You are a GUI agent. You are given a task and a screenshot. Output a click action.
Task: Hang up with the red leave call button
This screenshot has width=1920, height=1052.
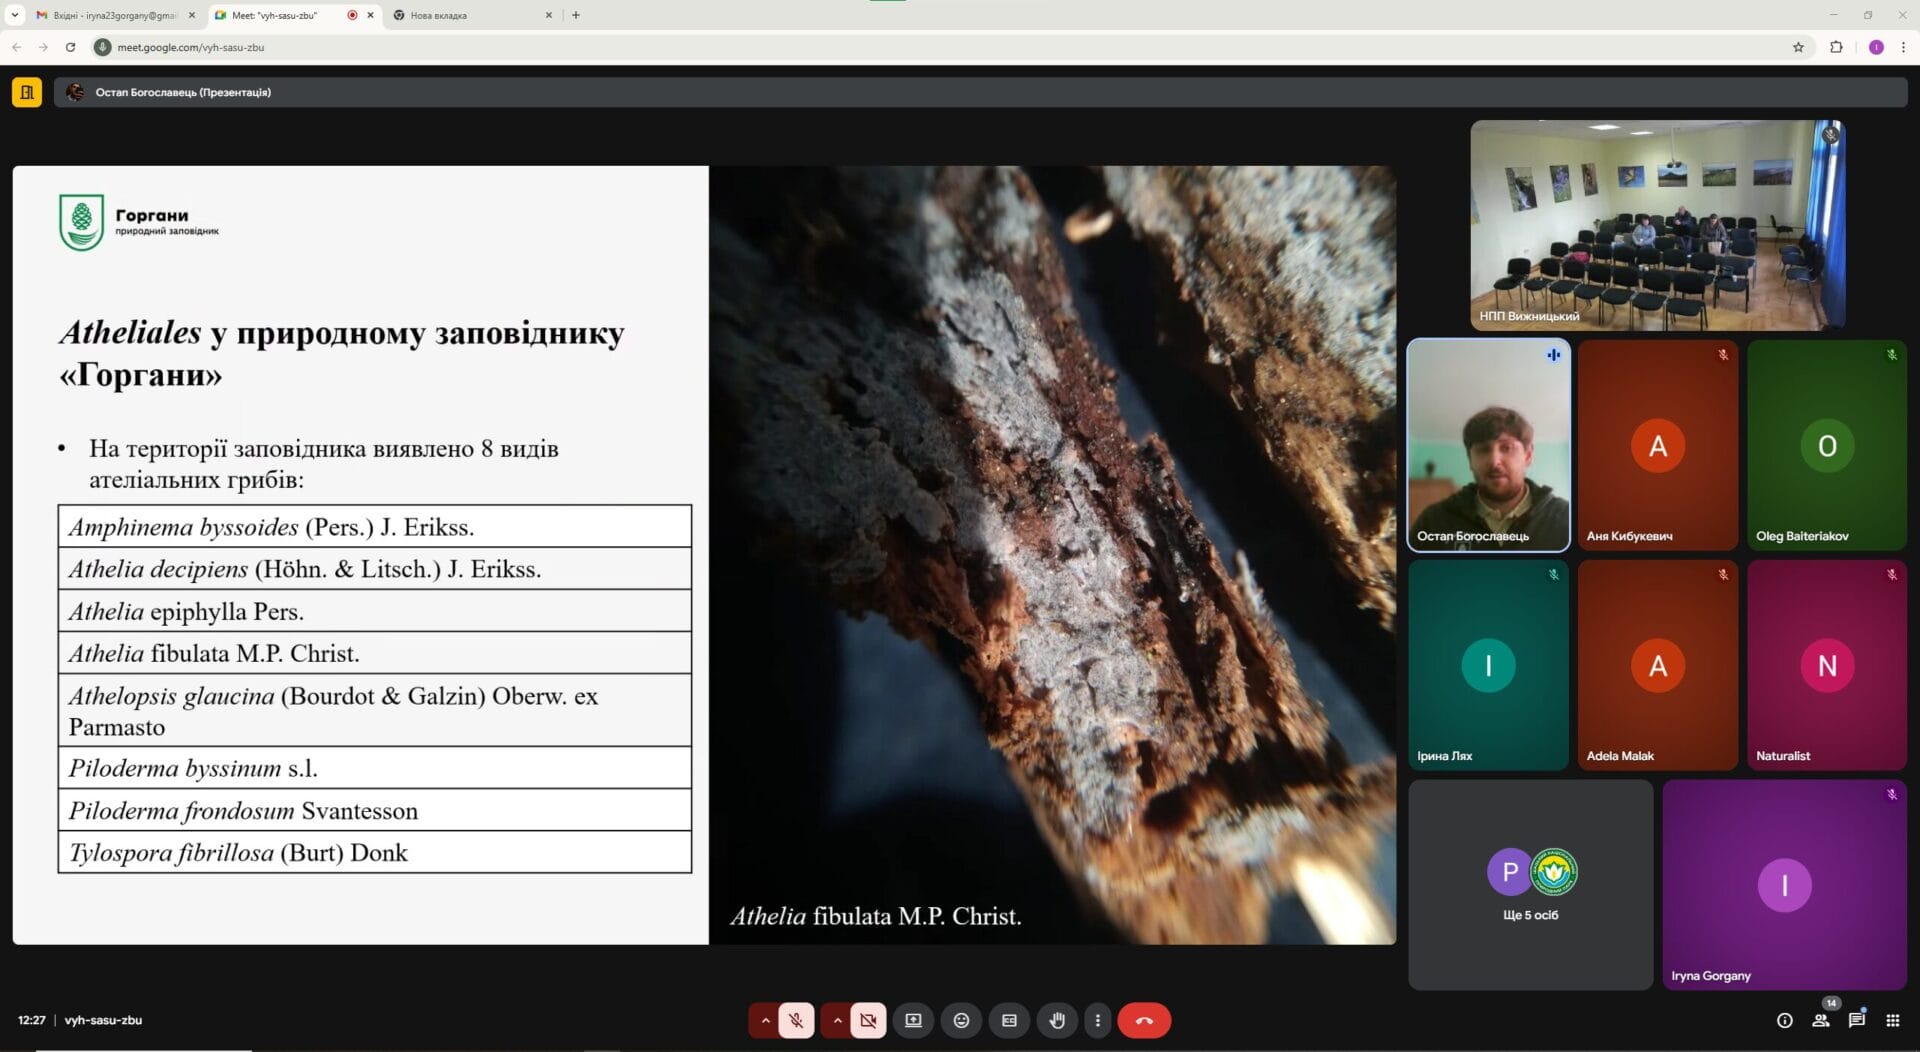pos(1144,1020)
